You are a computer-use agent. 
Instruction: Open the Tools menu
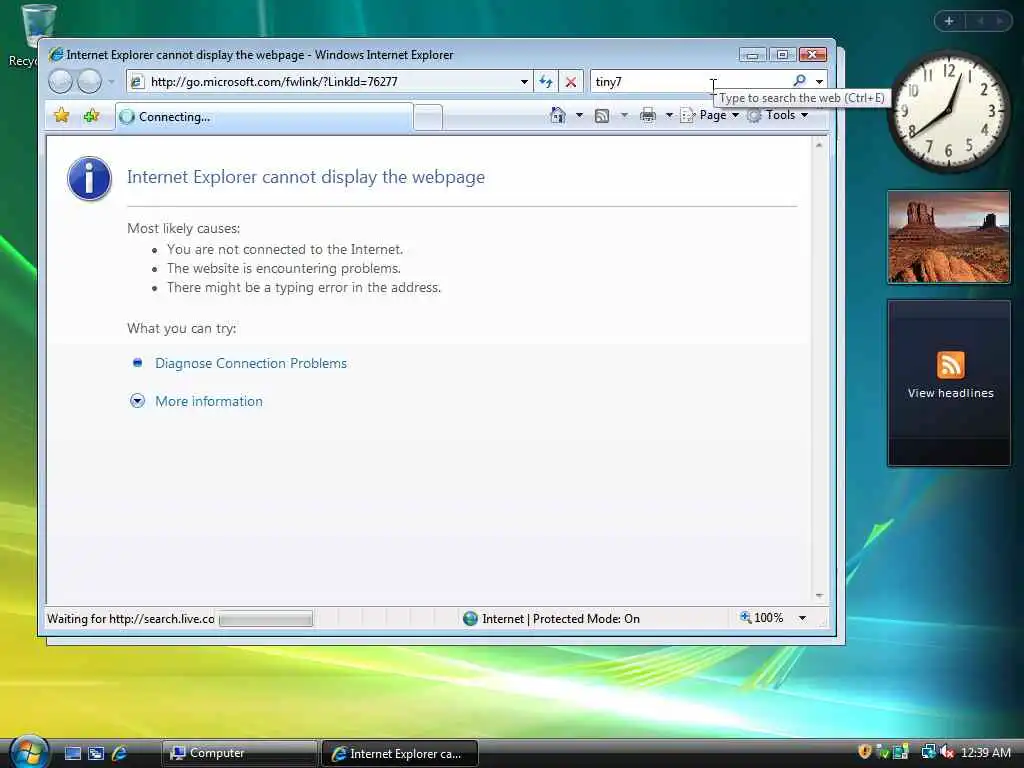(778, 116)
